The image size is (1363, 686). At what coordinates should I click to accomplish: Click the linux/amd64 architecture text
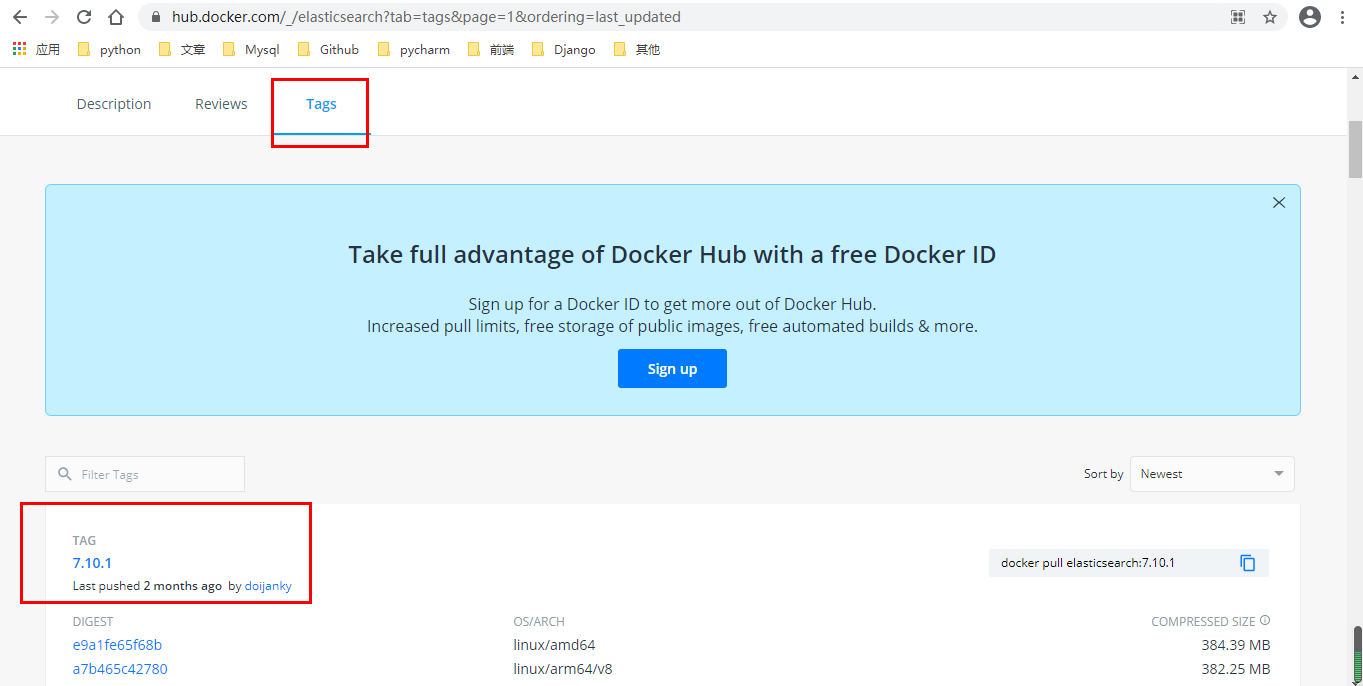point(554,645)
